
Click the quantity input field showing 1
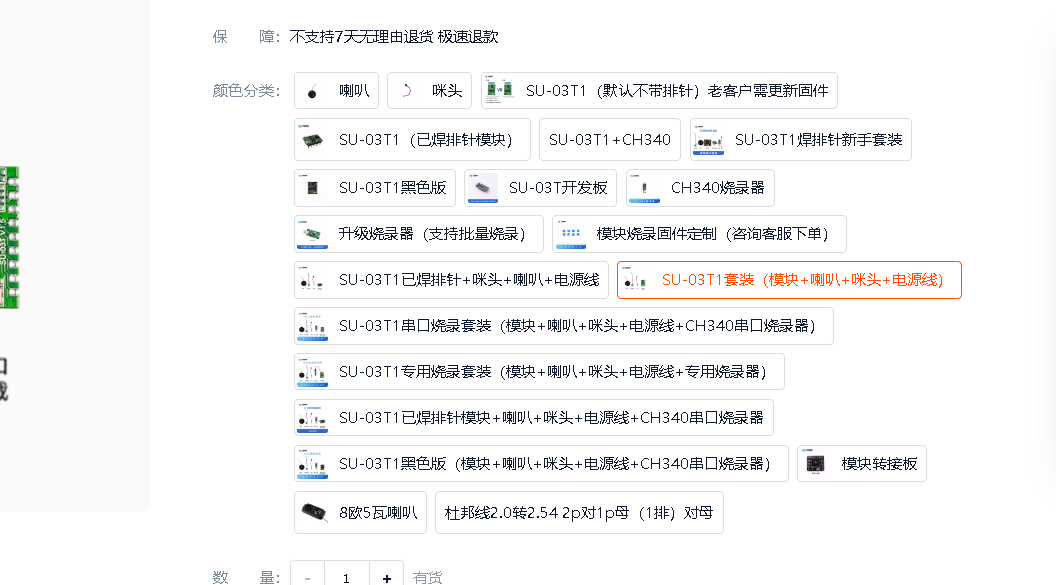click(x=346, y=577)
